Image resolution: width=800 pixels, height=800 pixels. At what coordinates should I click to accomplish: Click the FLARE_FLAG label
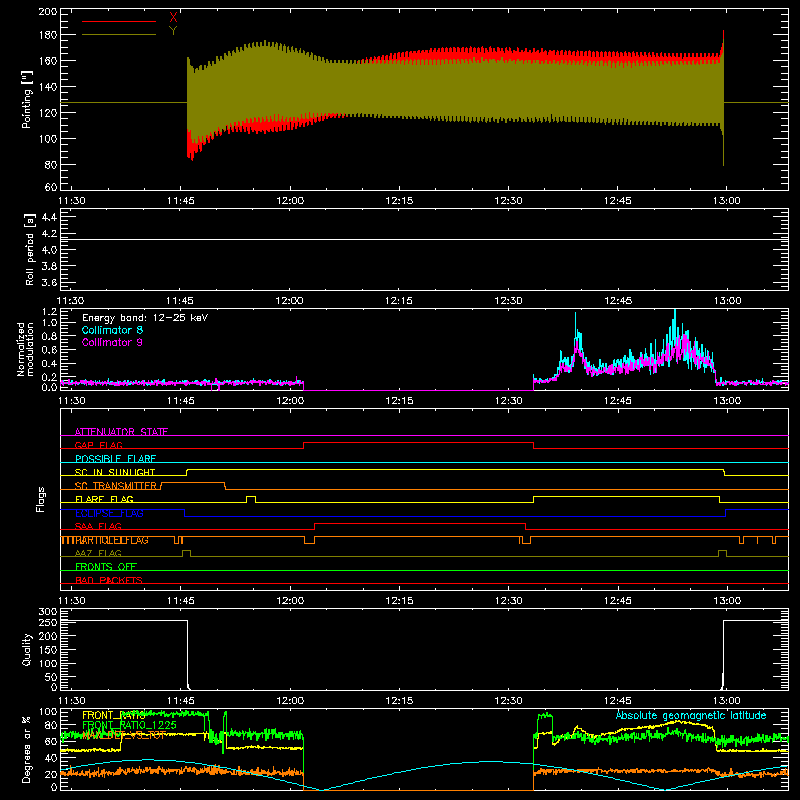104,499
